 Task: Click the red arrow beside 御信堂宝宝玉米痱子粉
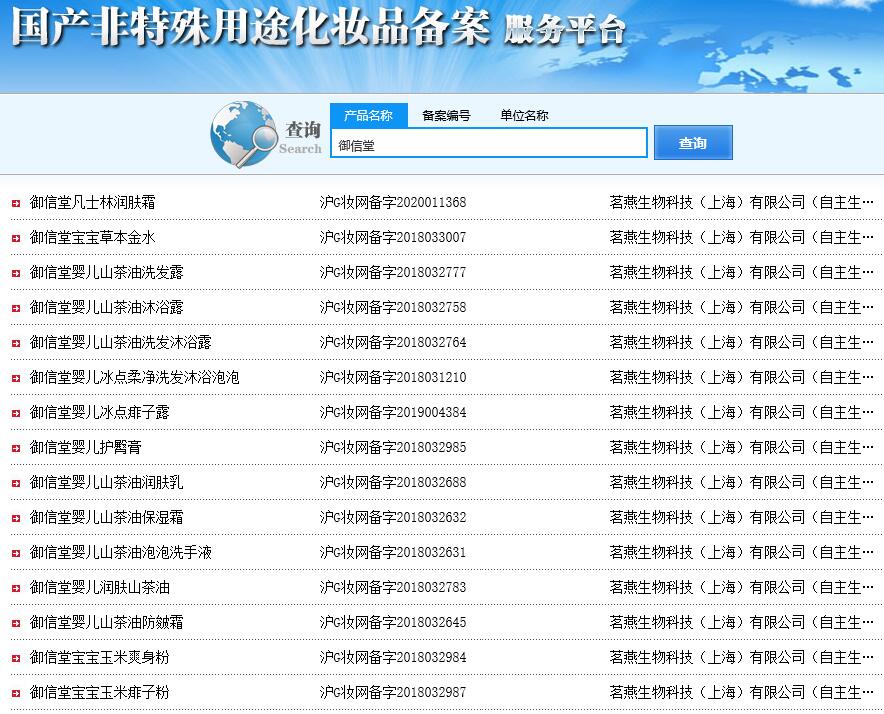click(x=16, y=693)
